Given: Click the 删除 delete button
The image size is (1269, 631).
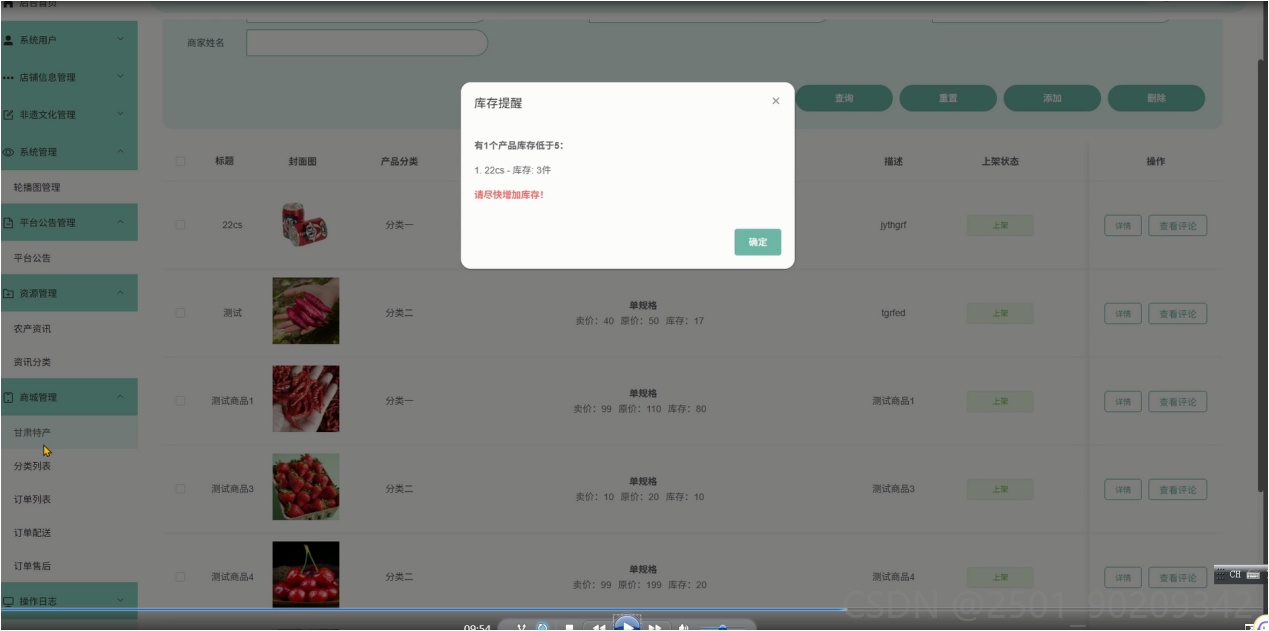Looking at the screenshot, I should (1156, 98).
